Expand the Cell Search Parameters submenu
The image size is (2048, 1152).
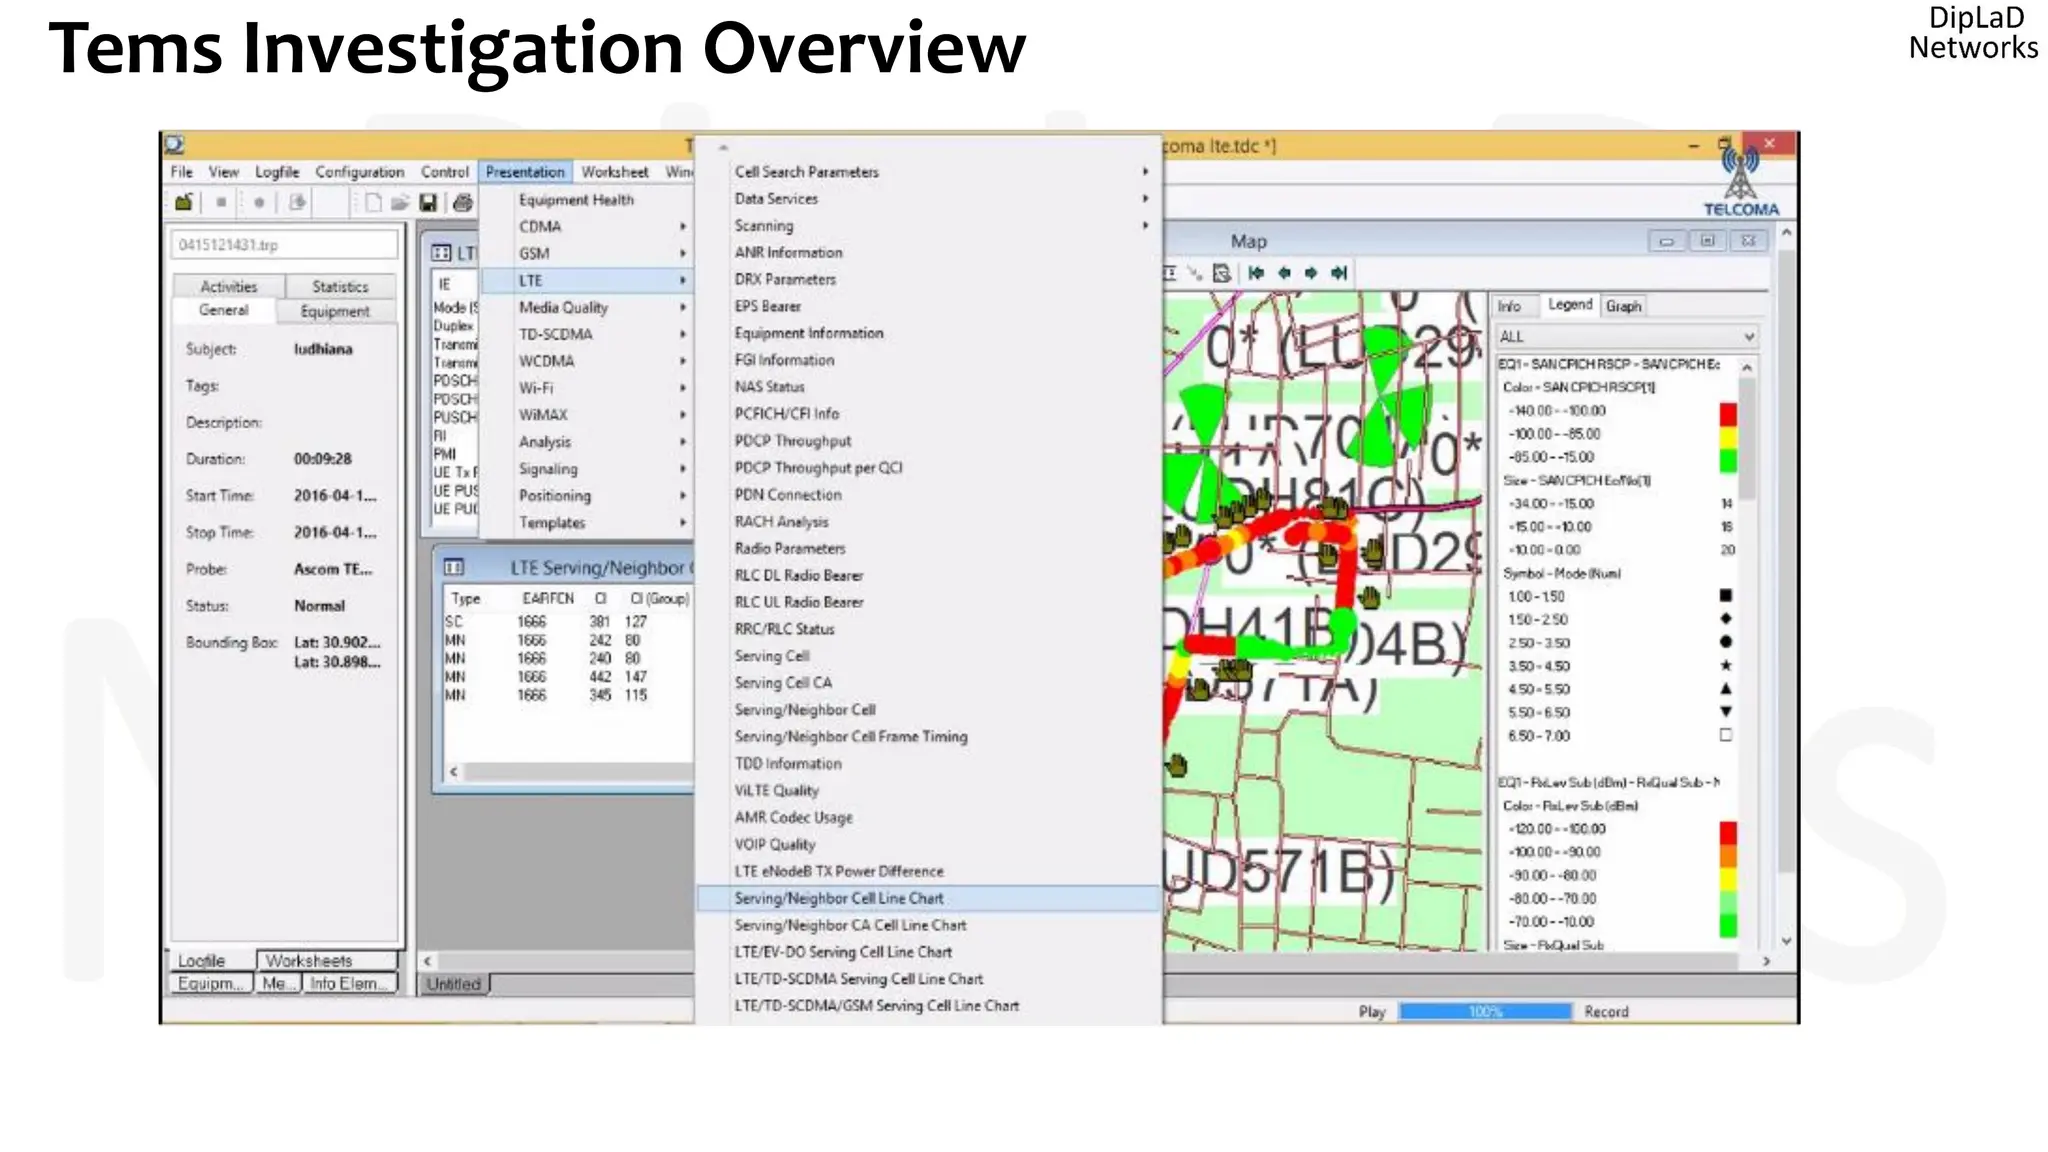[x=930, y=172]
